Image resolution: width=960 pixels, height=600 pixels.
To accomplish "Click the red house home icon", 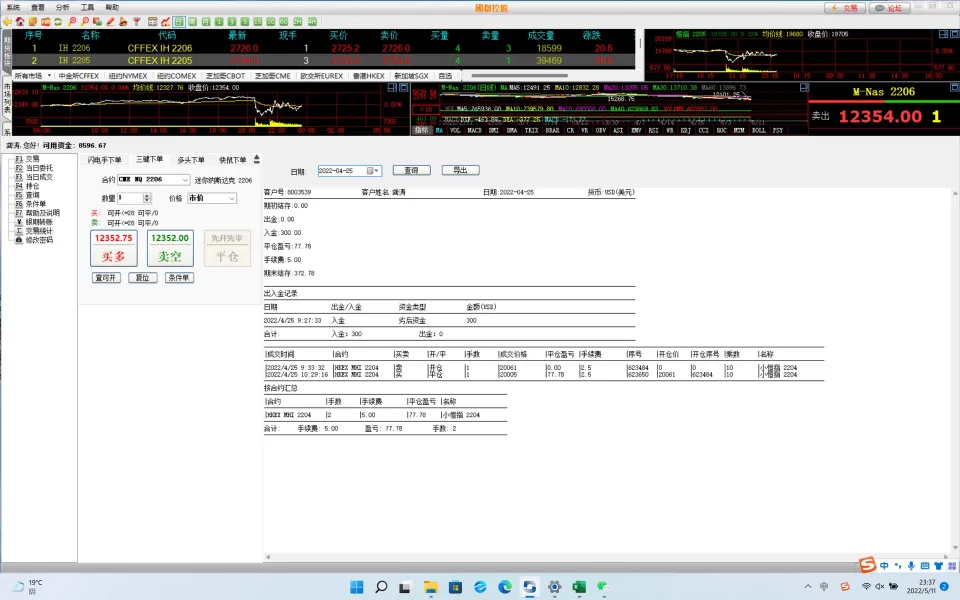I will point(20,20).
